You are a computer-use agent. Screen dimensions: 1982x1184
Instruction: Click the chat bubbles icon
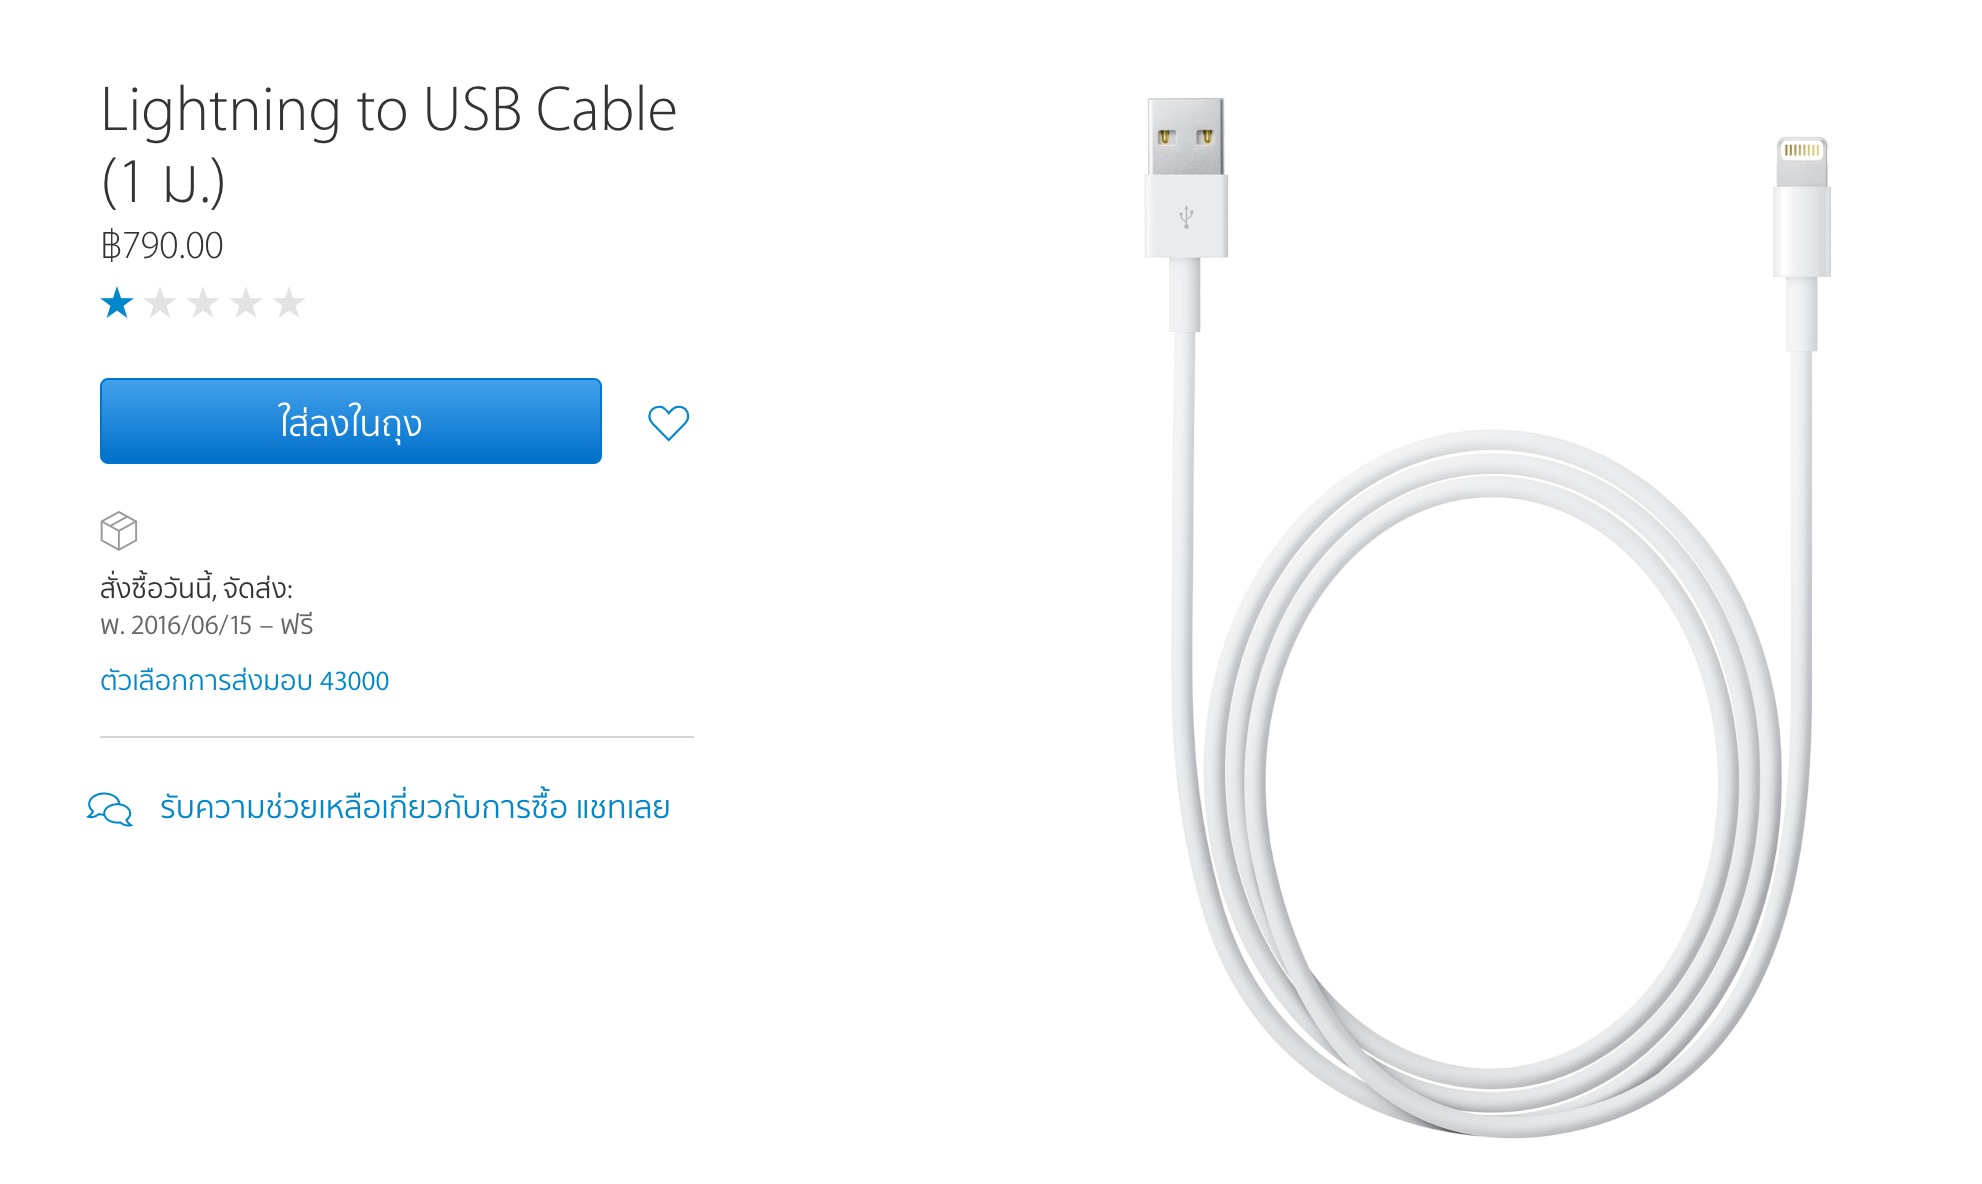pos(109,809)
